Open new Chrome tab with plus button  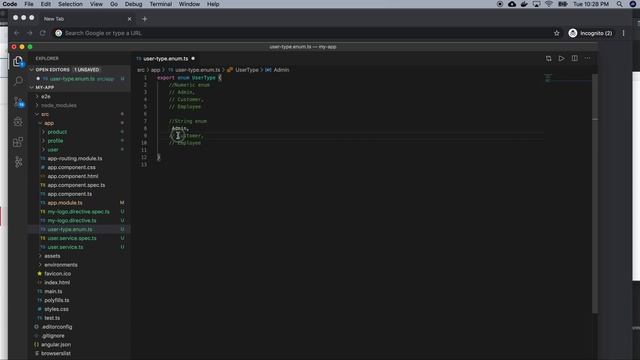144,19
